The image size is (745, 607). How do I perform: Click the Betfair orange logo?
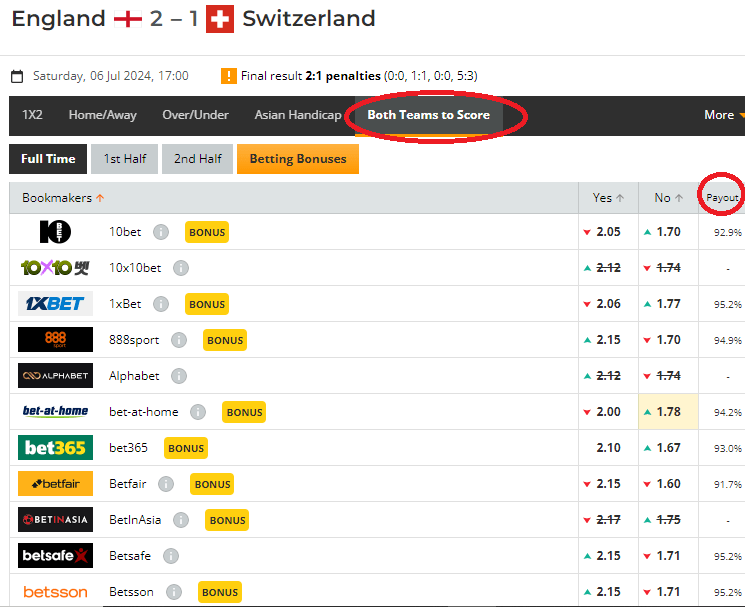[x=55, y=484]
